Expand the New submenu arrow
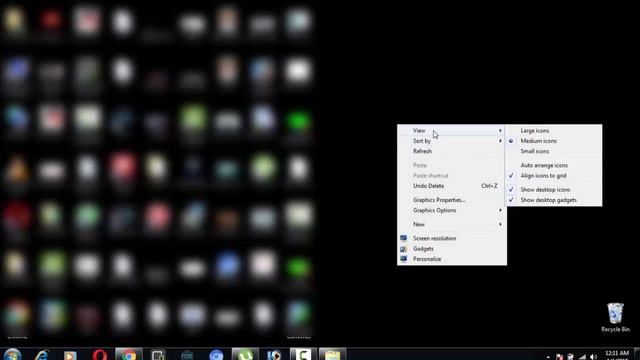The image size is (640, 360). pyautogui.click(x=500, y=224)
